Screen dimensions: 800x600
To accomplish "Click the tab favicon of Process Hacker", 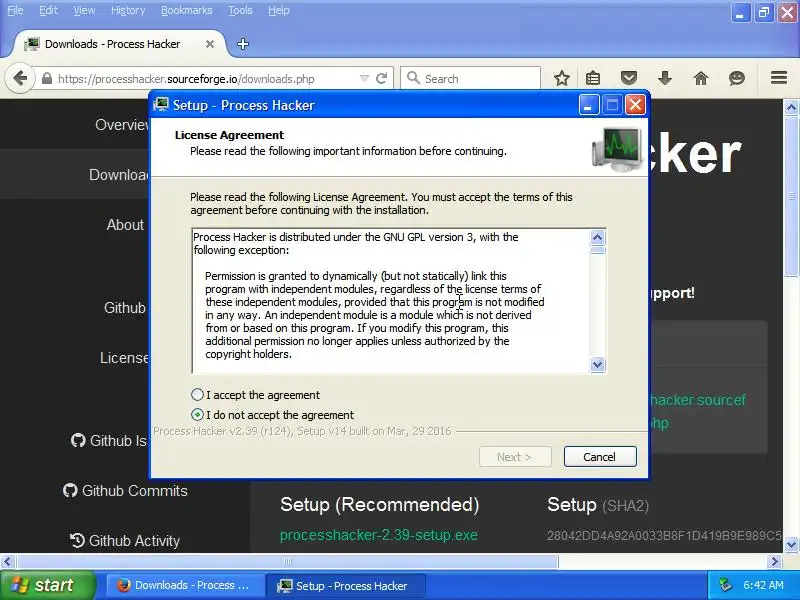I will coord(32,44).
